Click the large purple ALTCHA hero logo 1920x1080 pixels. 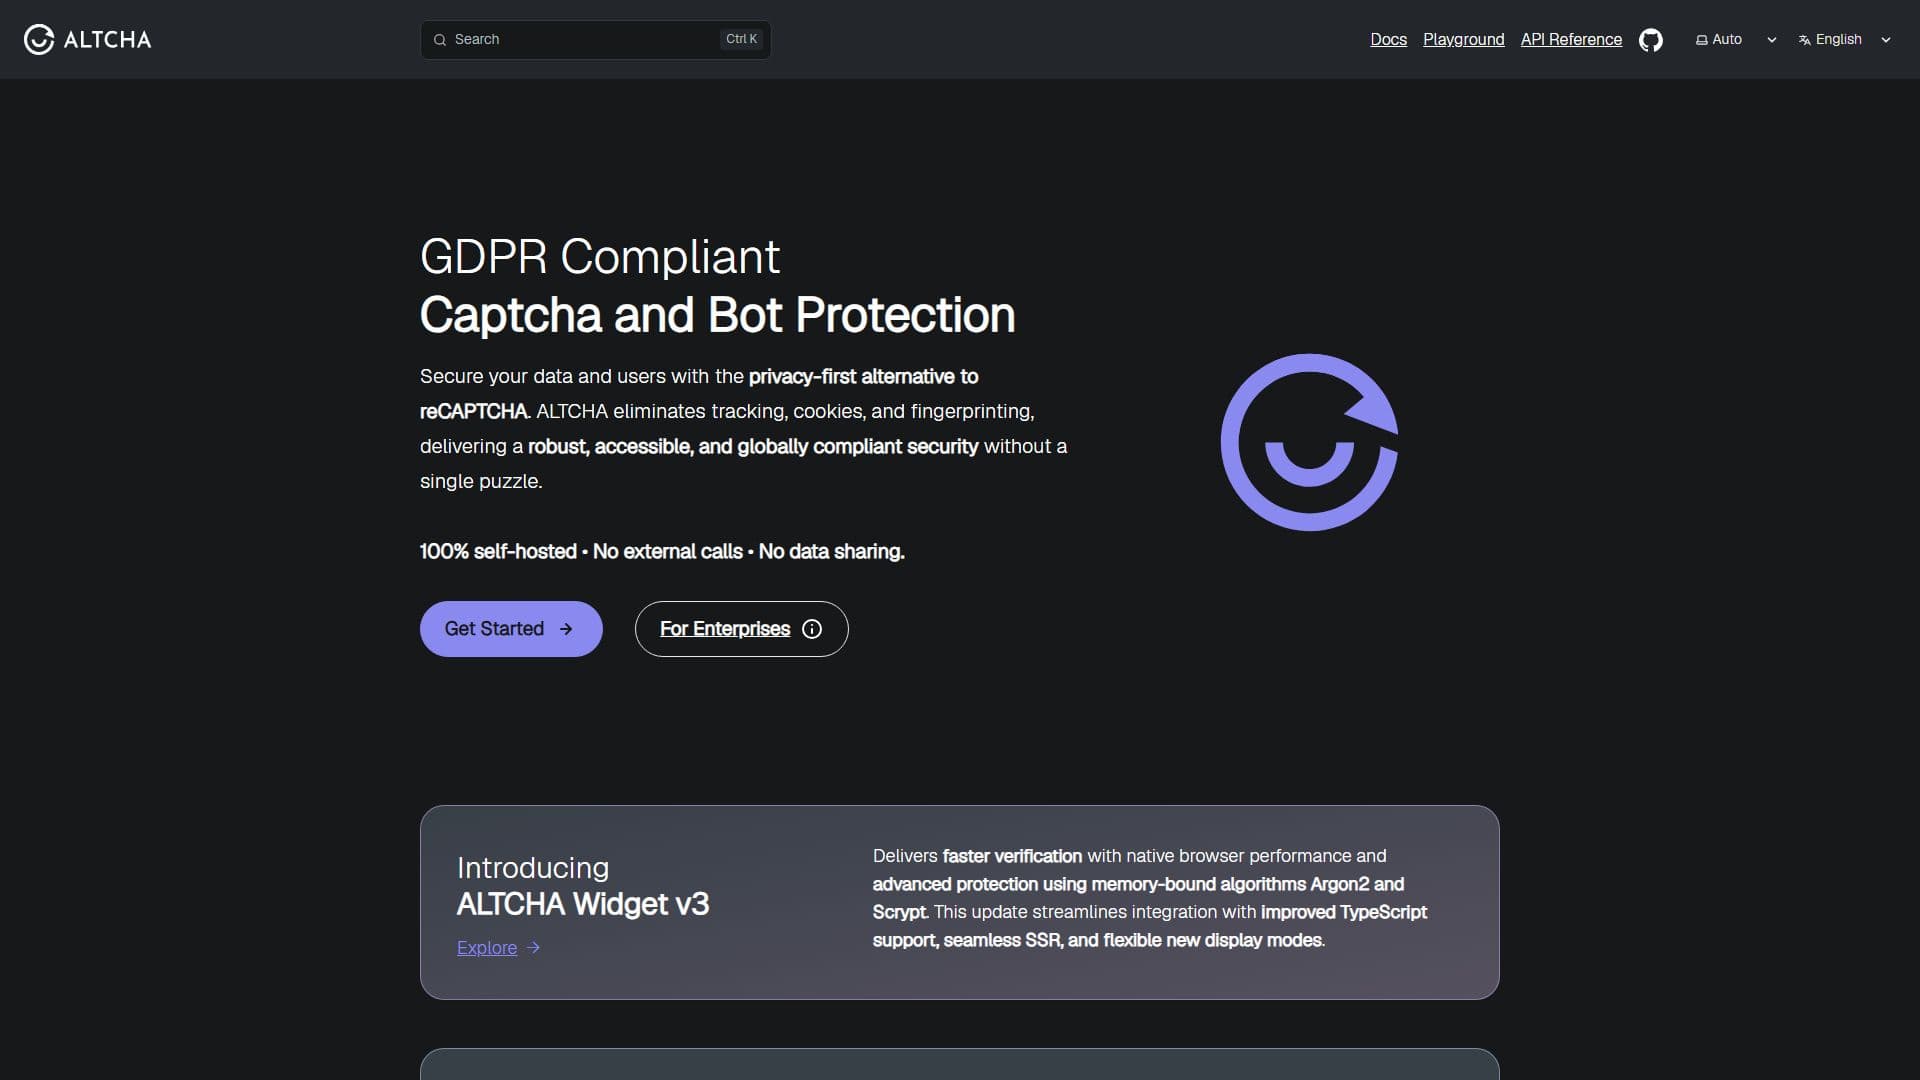coord(1309,442)
